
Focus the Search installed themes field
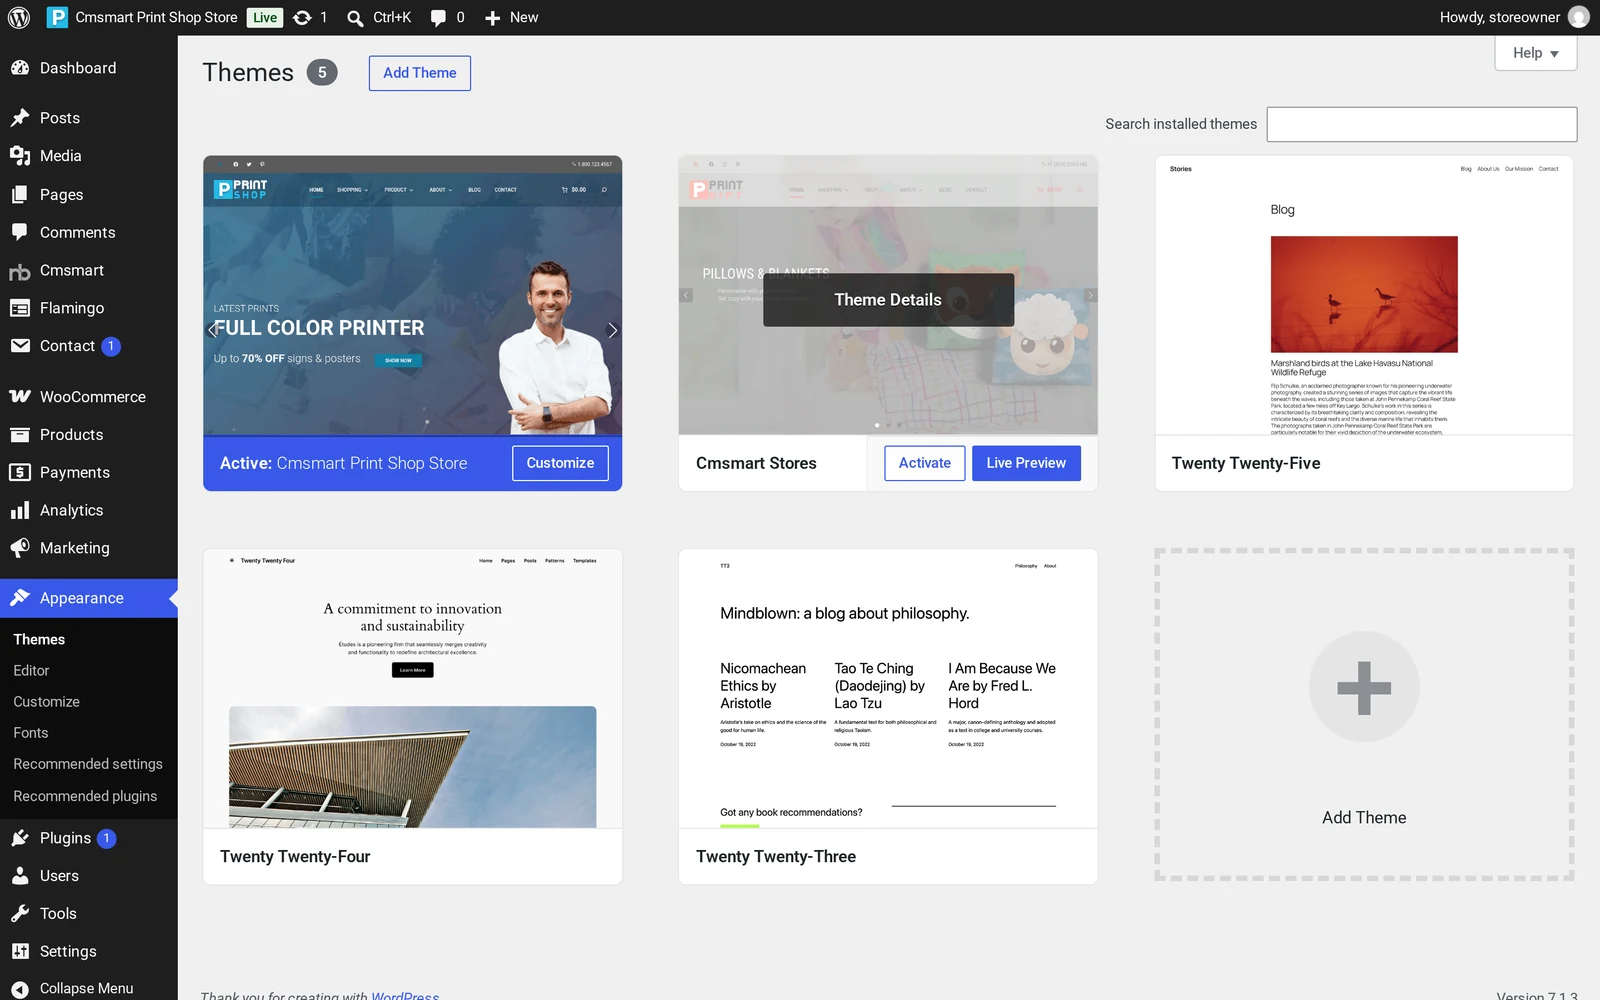[x=1422, y=124]
